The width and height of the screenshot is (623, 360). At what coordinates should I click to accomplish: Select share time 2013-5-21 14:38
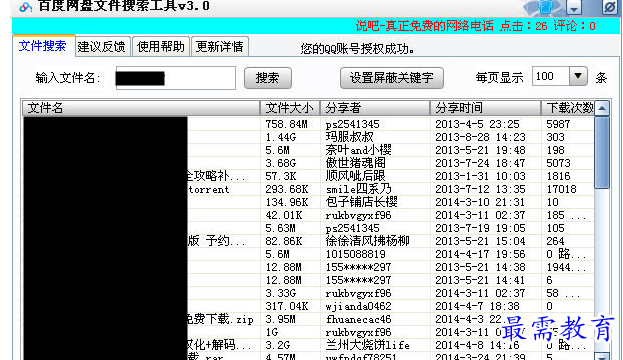tap(480, 268)
